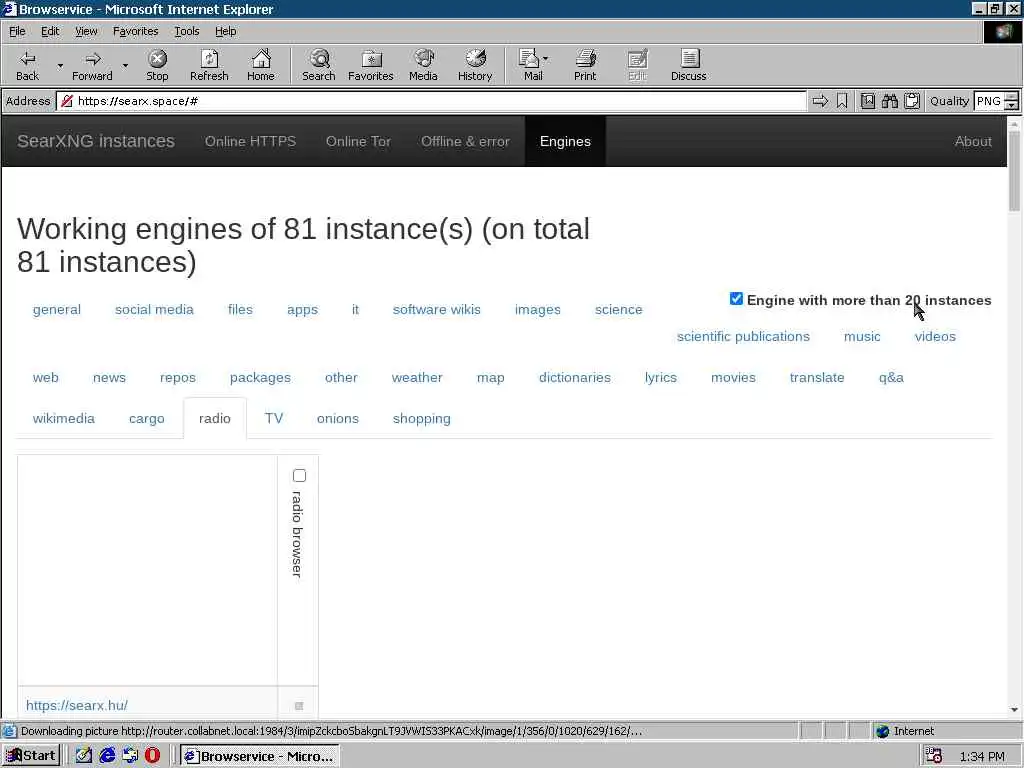Open the Search toolbar pane
This screenshot has width=1024, height=768.
[x=319, y=65]
